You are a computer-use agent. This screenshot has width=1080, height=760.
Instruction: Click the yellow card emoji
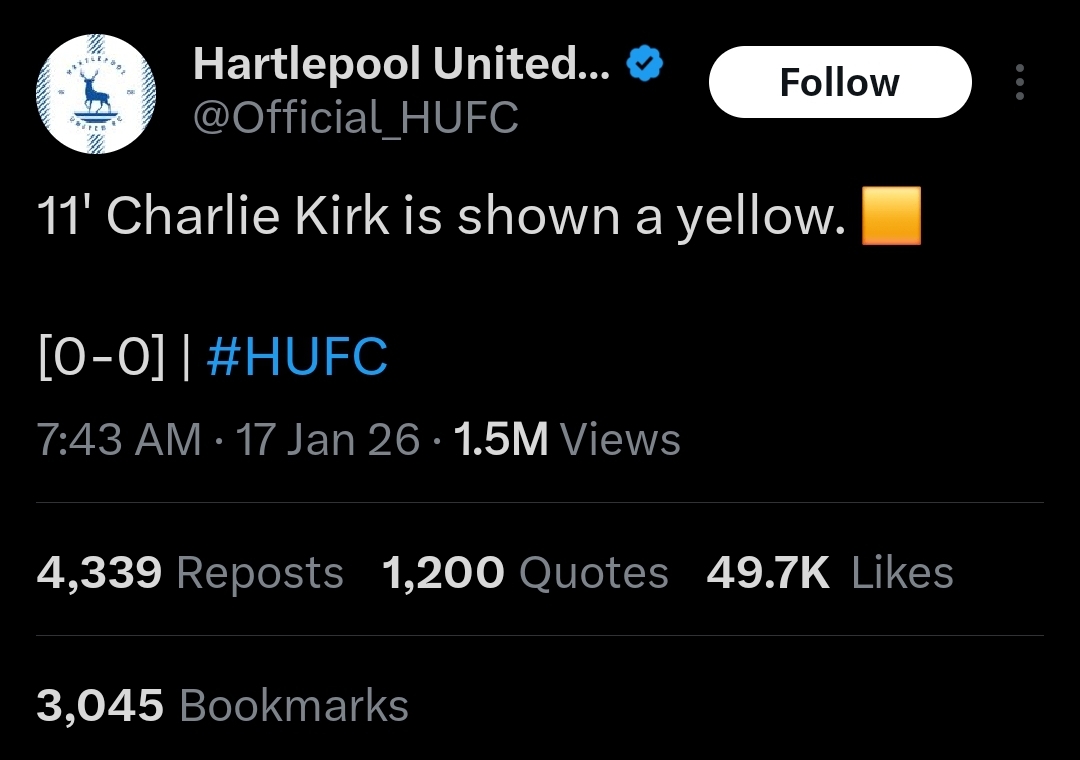click(x=891, y=216)
